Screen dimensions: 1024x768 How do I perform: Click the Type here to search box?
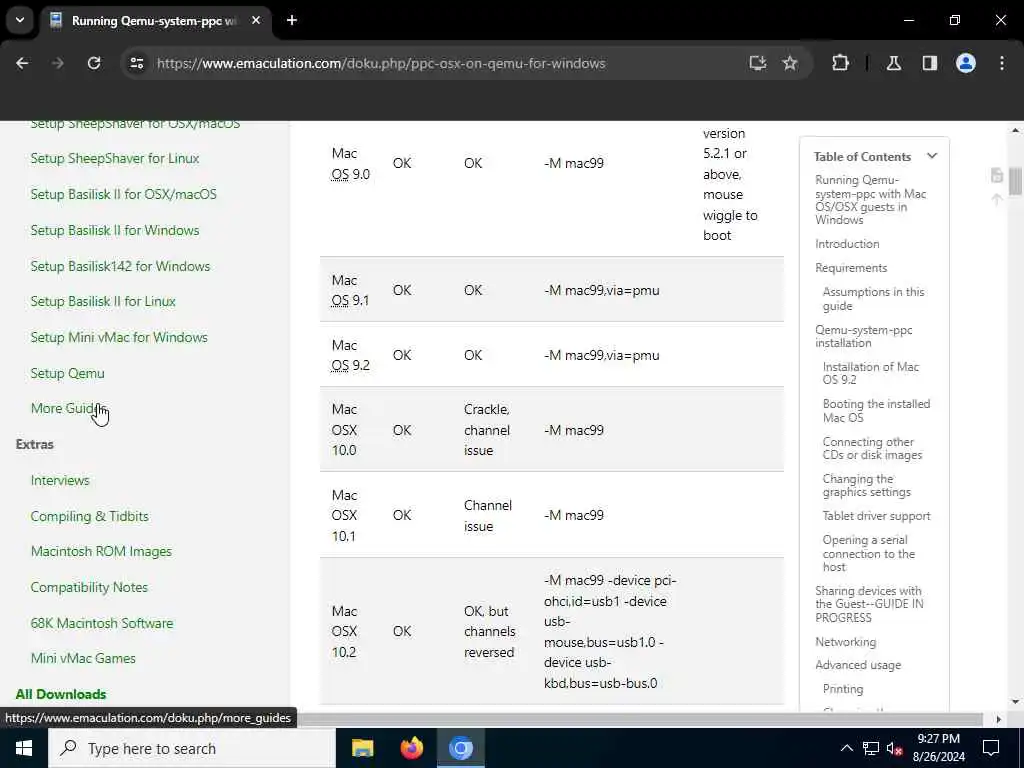click(x=191, y=748)
